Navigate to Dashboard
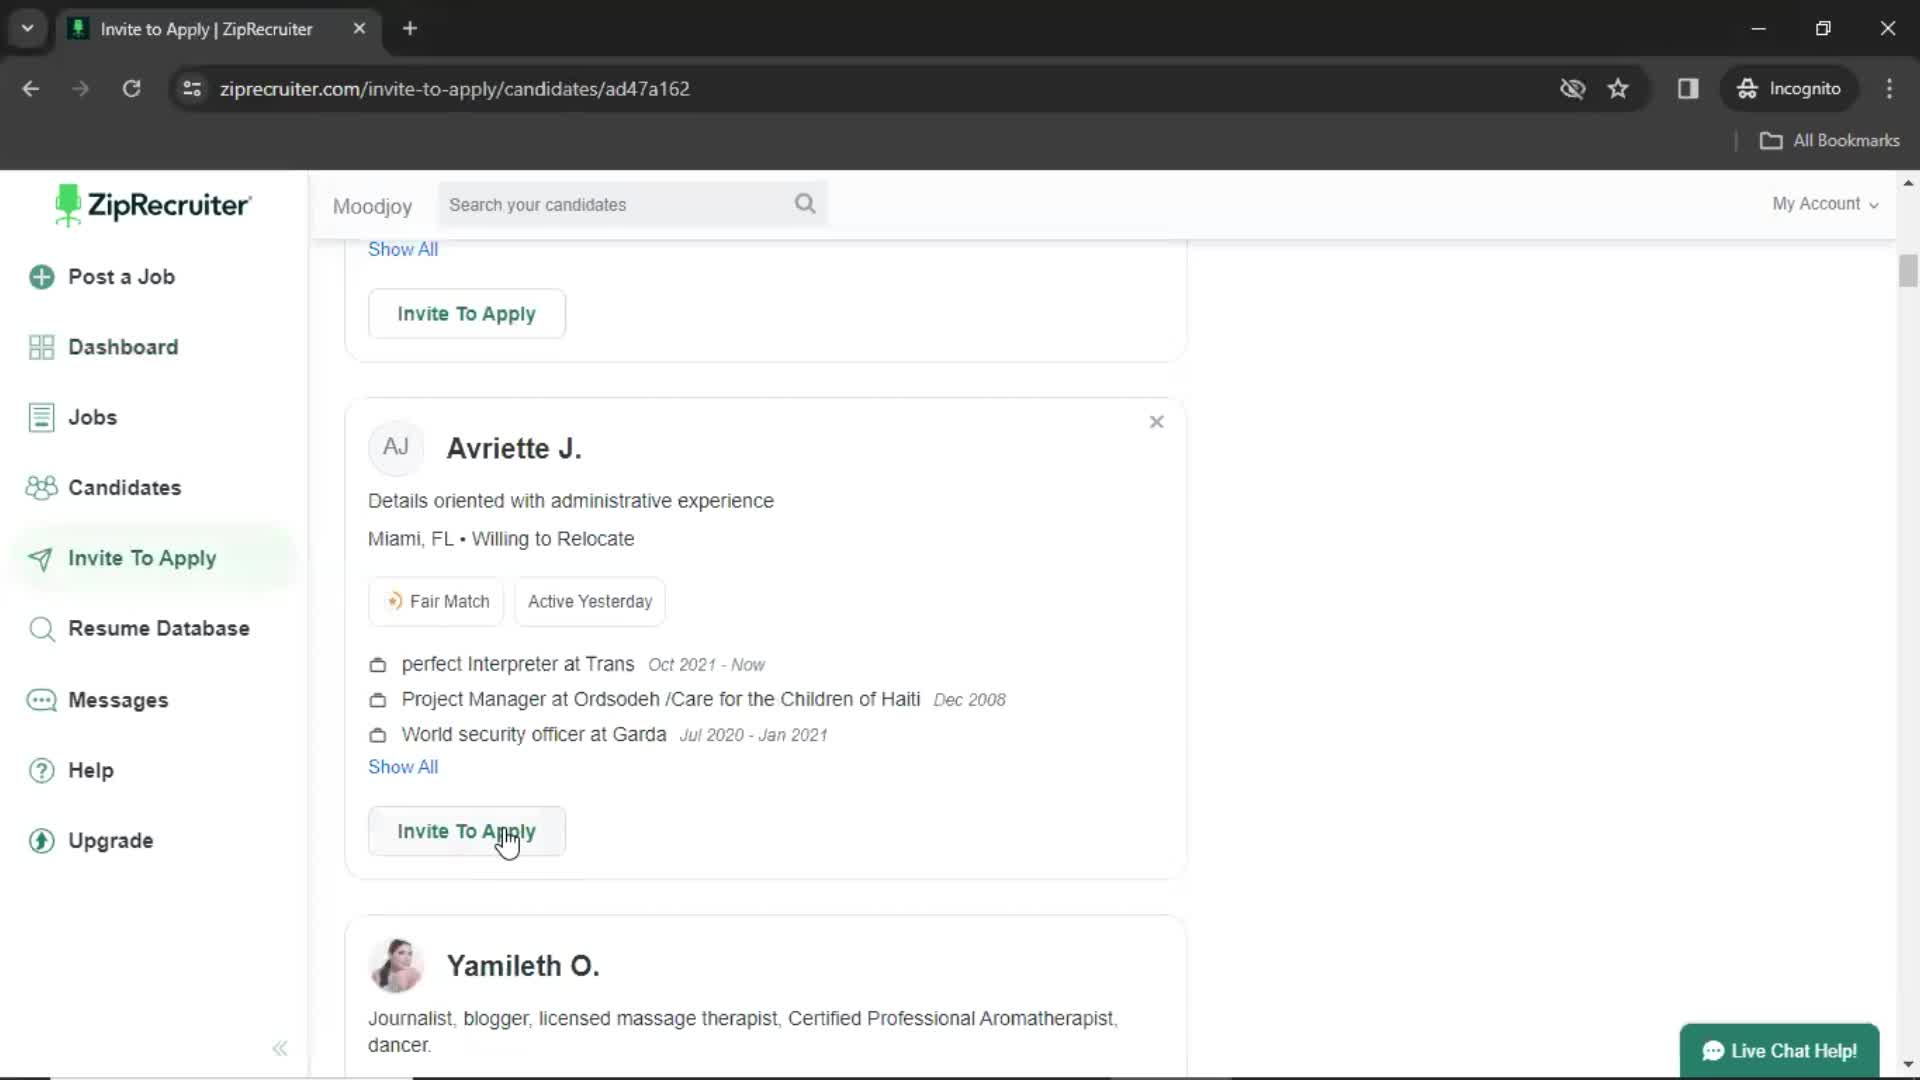Image resolution: width=1920 pixels, height=1080 pixels. pyautogui.click(x=123, y=347)
